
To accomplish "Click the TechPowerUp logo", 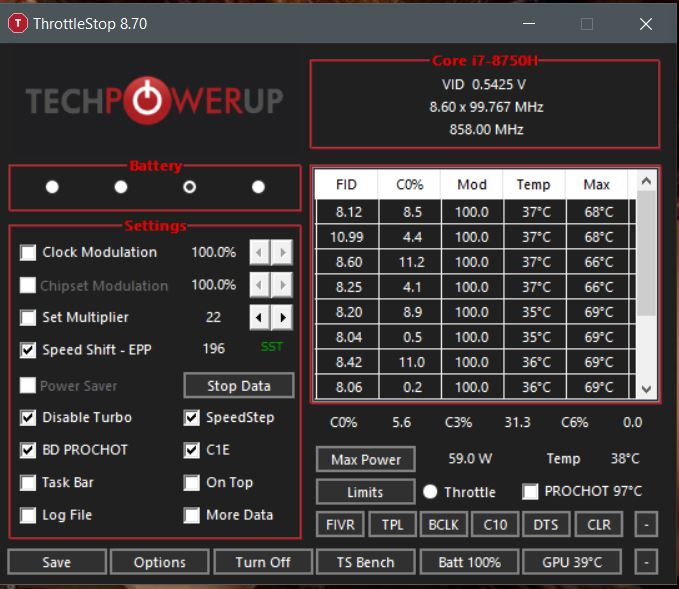I will (154, 100).
